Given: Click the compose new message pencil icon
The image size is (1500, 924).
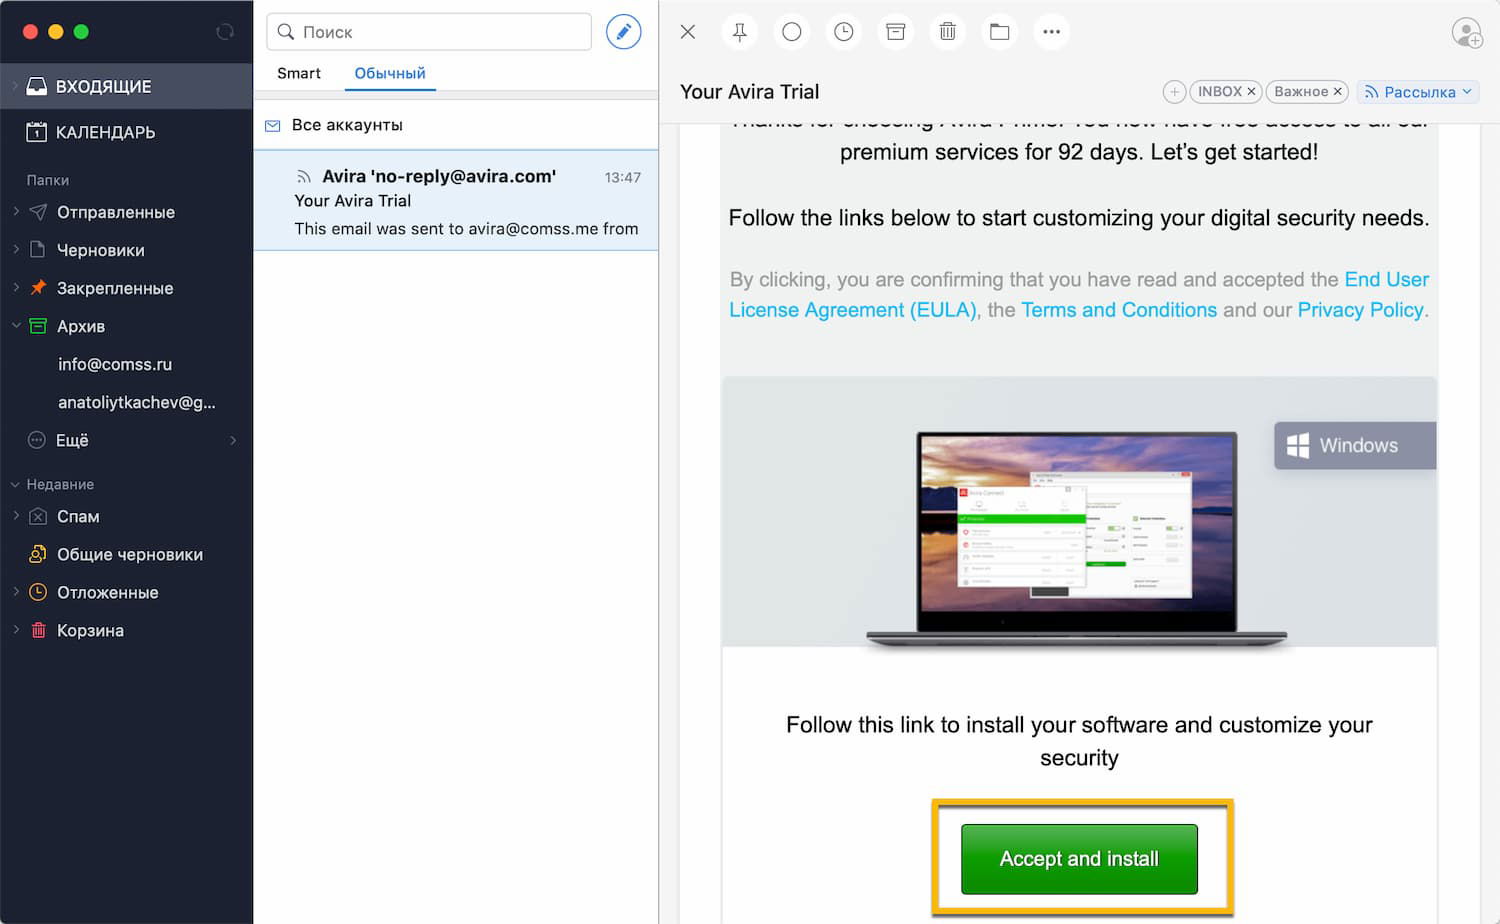Looking at the screenshot, I should tap(623, 32).
